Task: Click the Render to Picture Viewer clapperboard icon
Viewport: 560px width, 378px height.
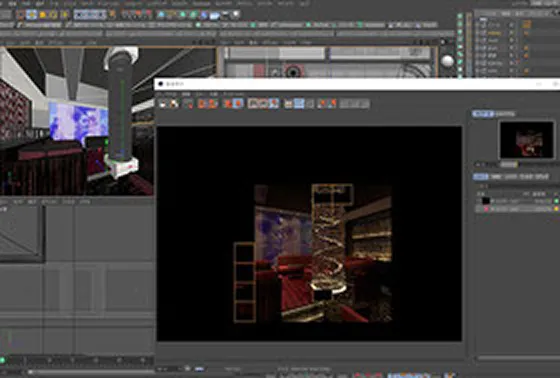Action: tap(138, 15)
